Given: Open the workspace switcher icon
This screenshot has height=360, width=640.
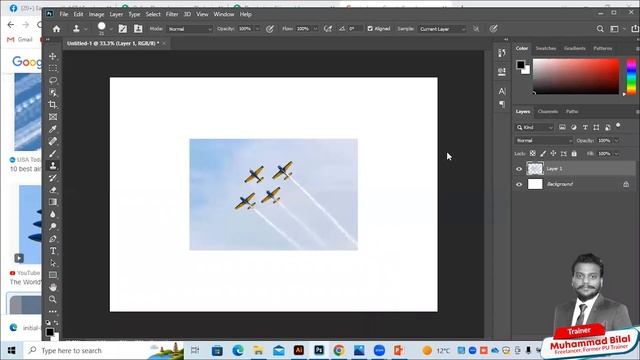Looking at the screenshot, I should point(614,29).
